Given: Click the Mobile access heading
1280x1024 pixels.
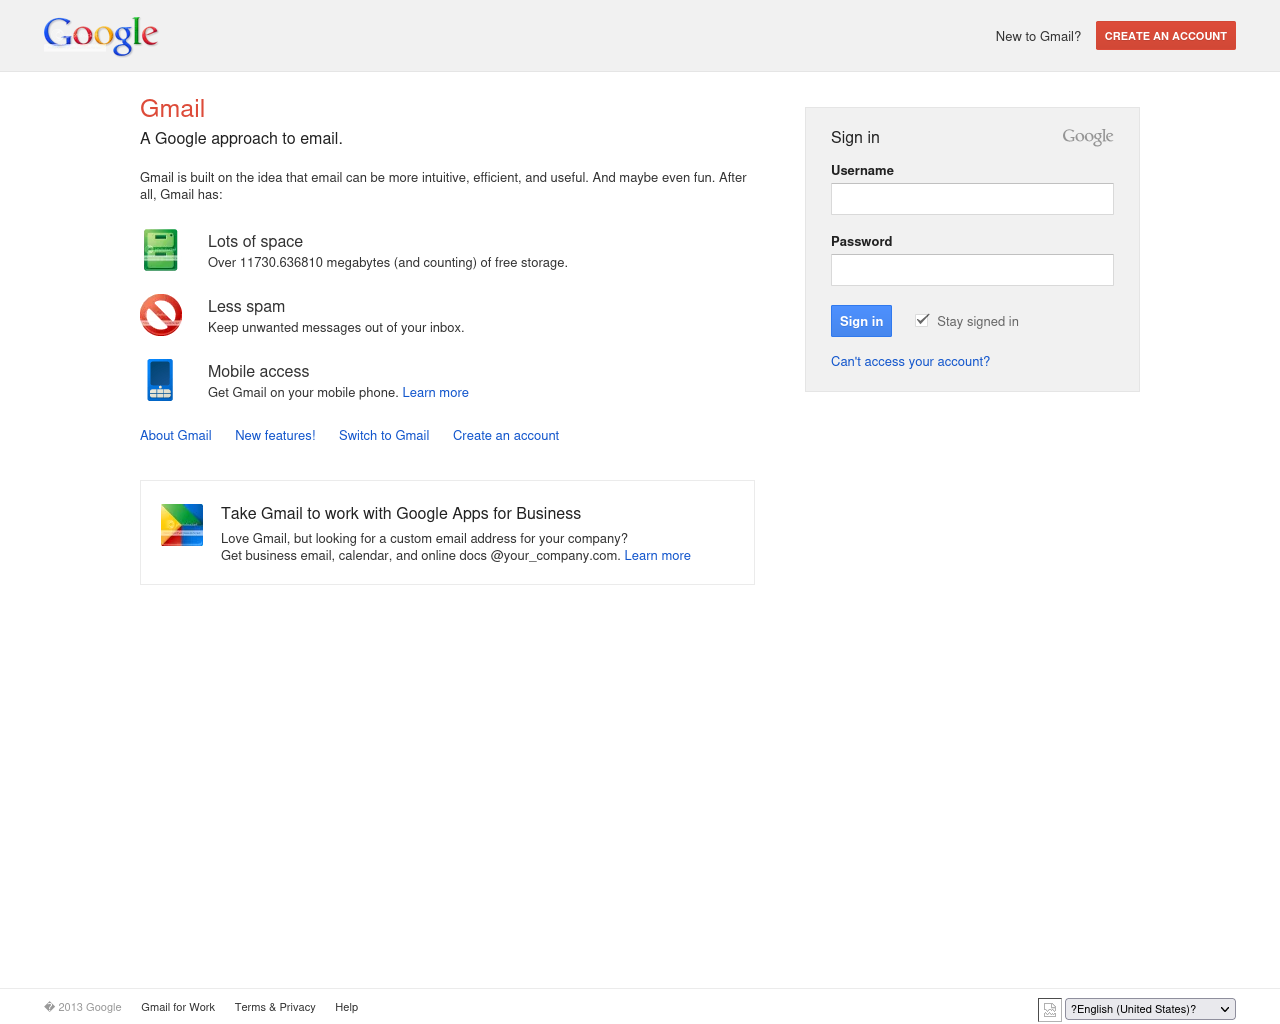Looking at the screenshot, I should click(258, 372).
